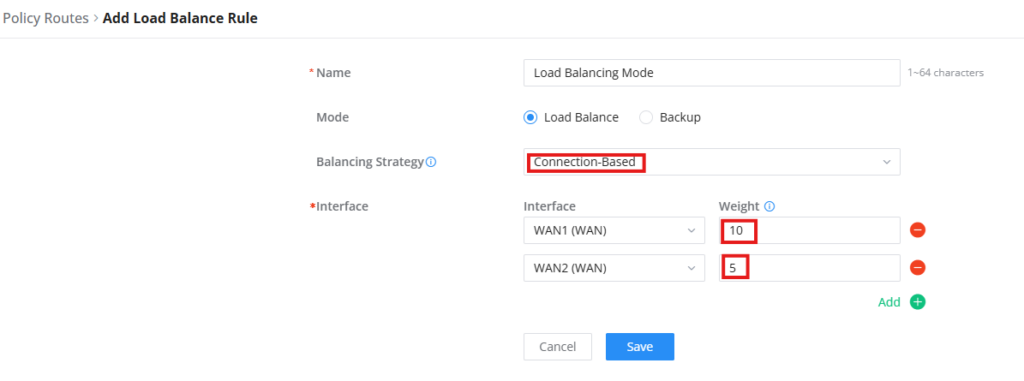Click the Interface column header above WAN1

549,207
